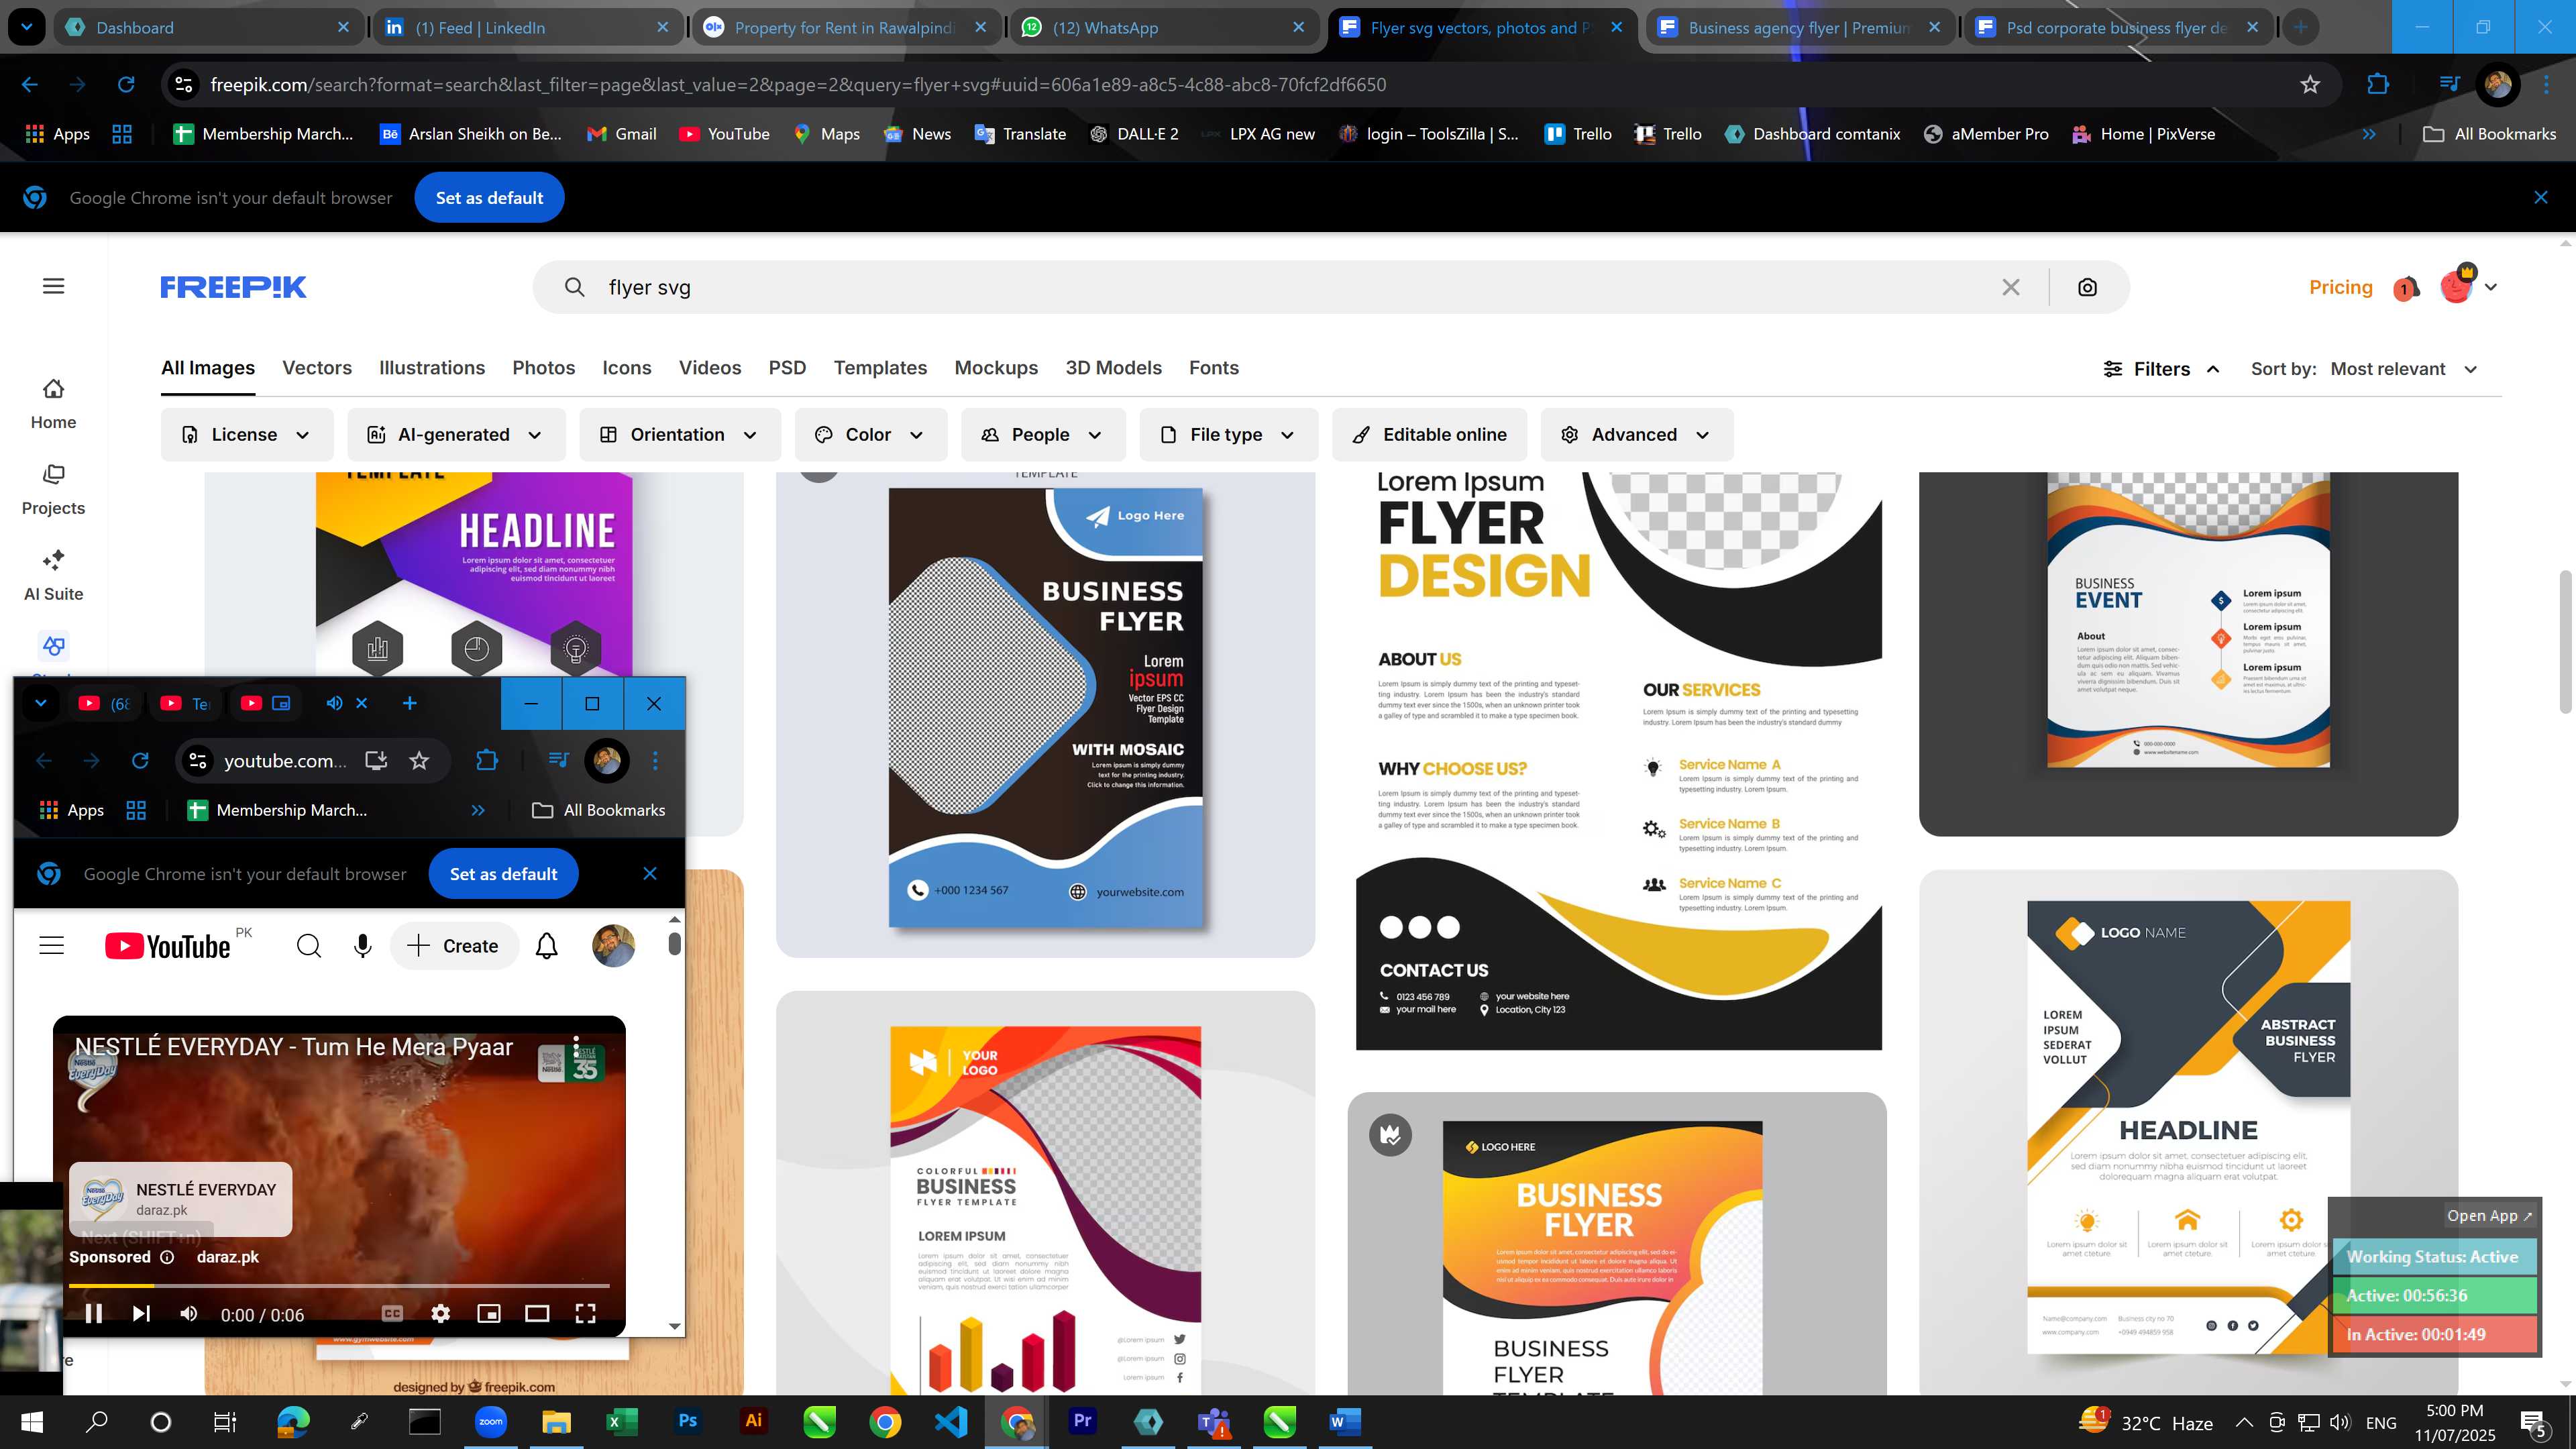The height and width of the screenshot is (1449, 2576).
Task: Click the YouTube Create button
Action: 454,946
